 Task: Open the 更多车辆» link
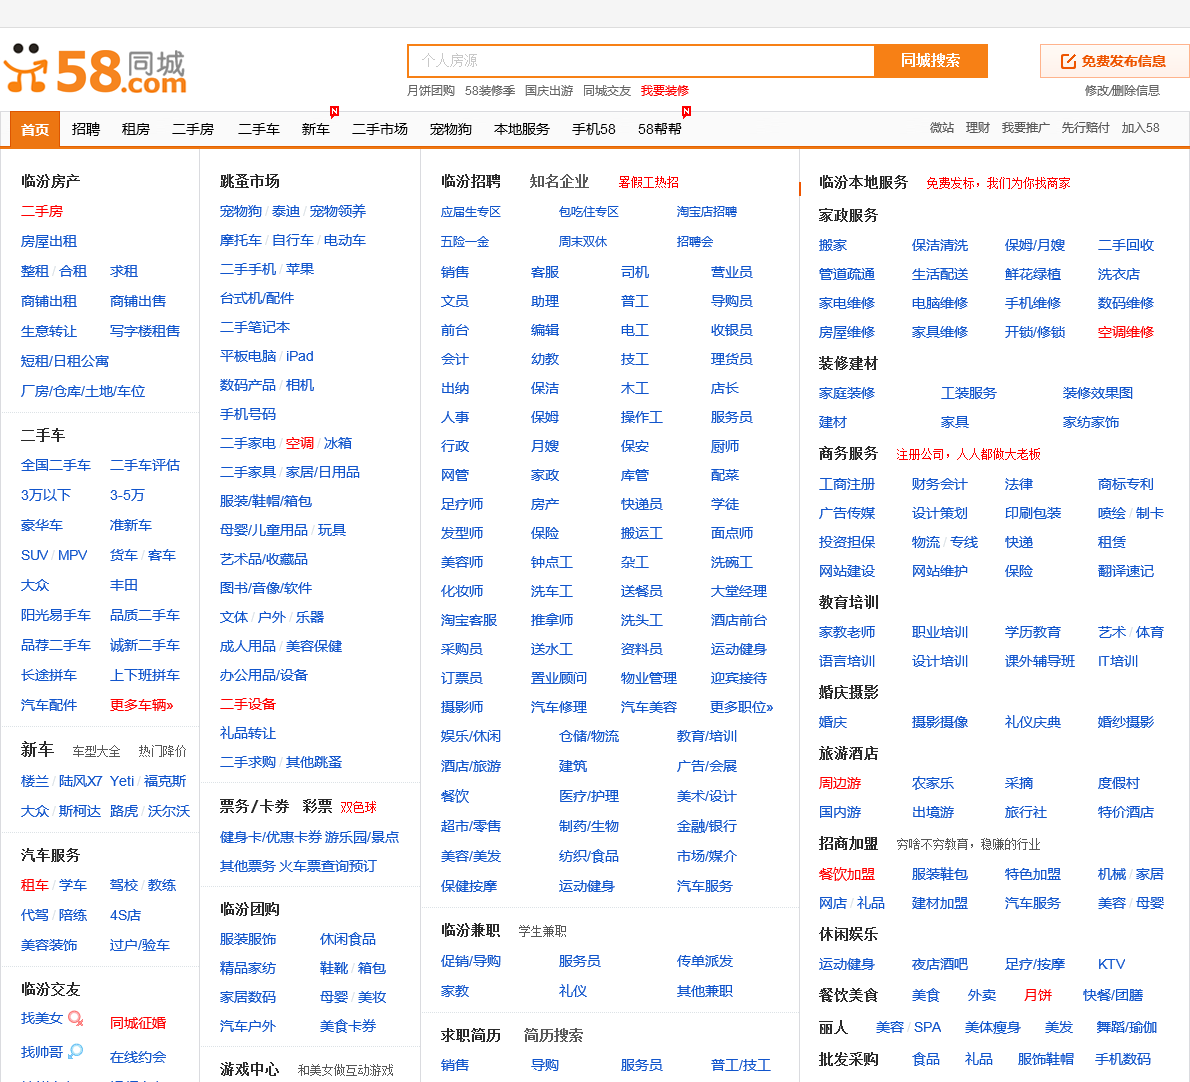[x=141, y=705]
